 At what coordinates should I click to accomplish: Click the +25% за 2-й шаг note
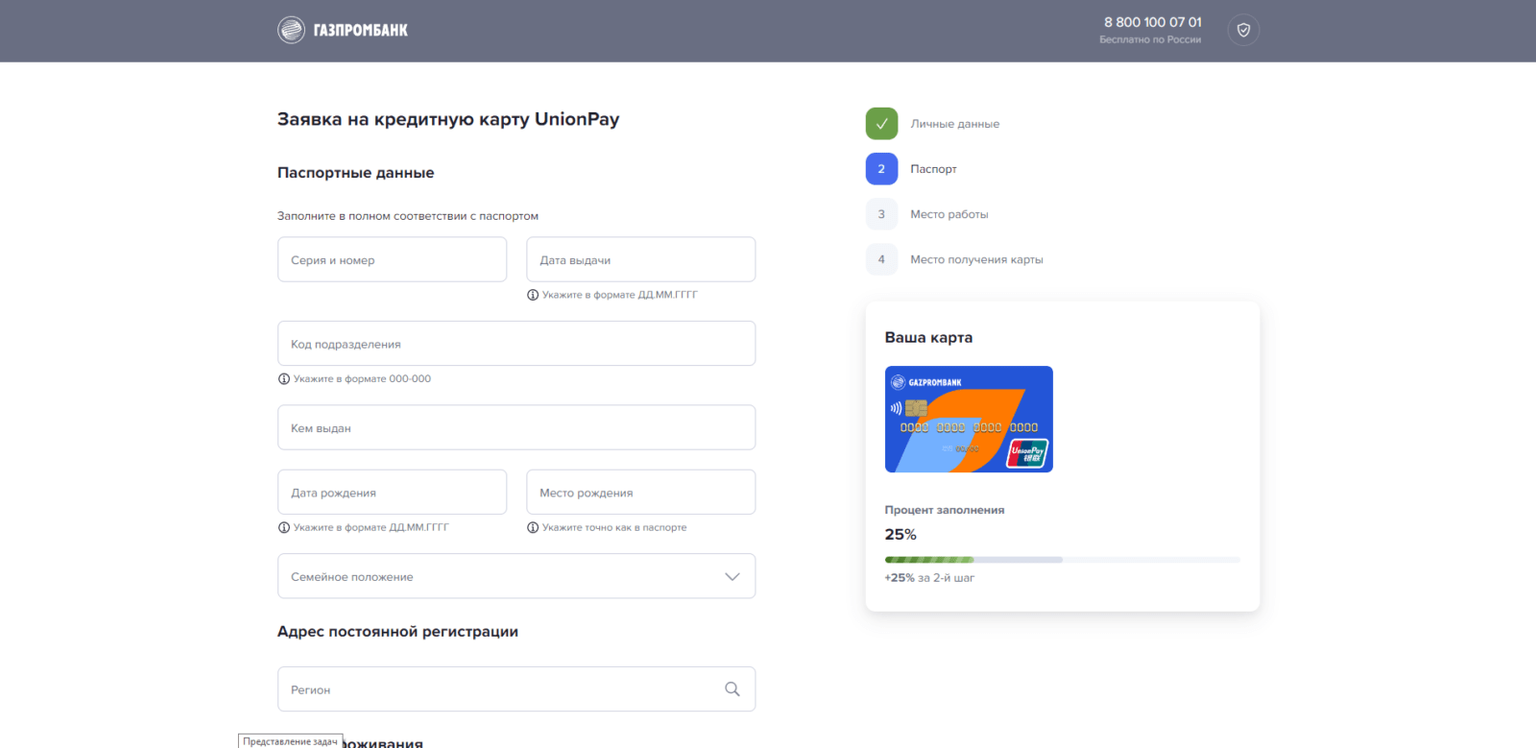(x=929, y=578)
